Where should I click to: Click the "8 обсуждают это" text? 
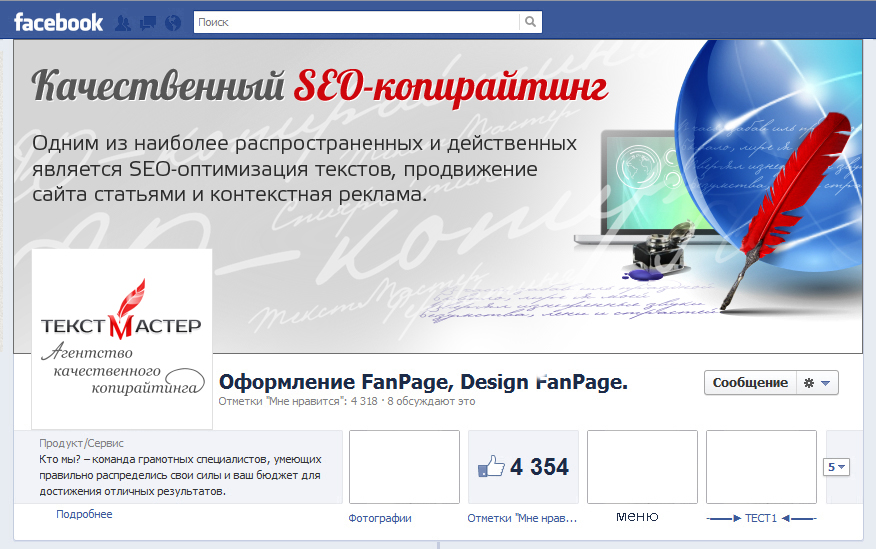coord(431,402)
